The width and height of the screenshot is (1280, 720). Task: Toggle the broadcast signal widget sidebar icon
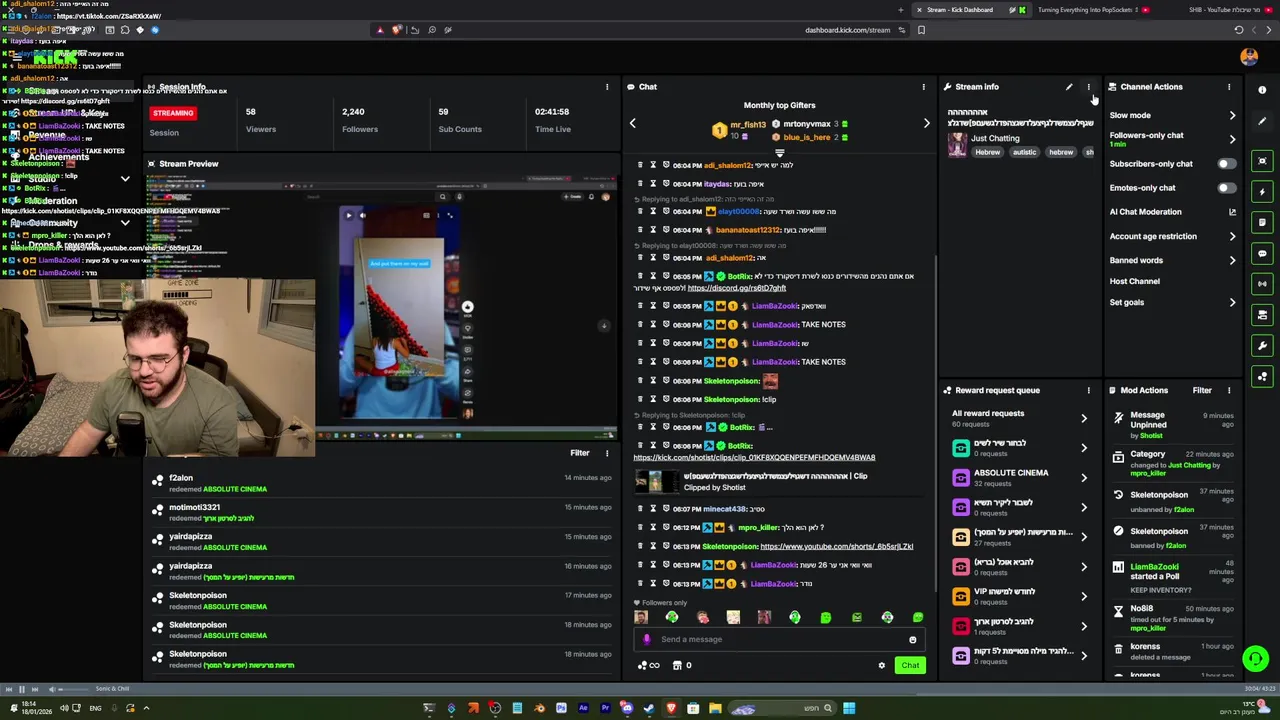1262,284
